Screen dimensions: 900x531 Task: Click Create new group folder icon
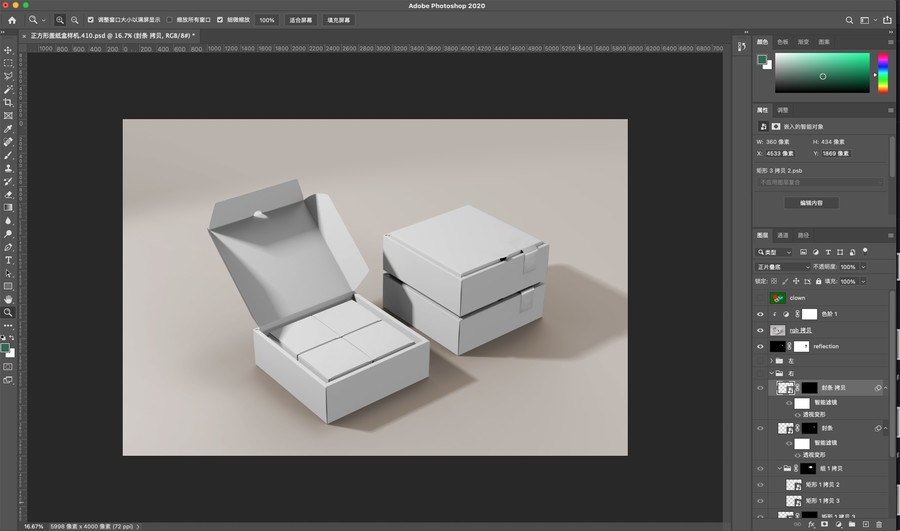coord(852,524)
